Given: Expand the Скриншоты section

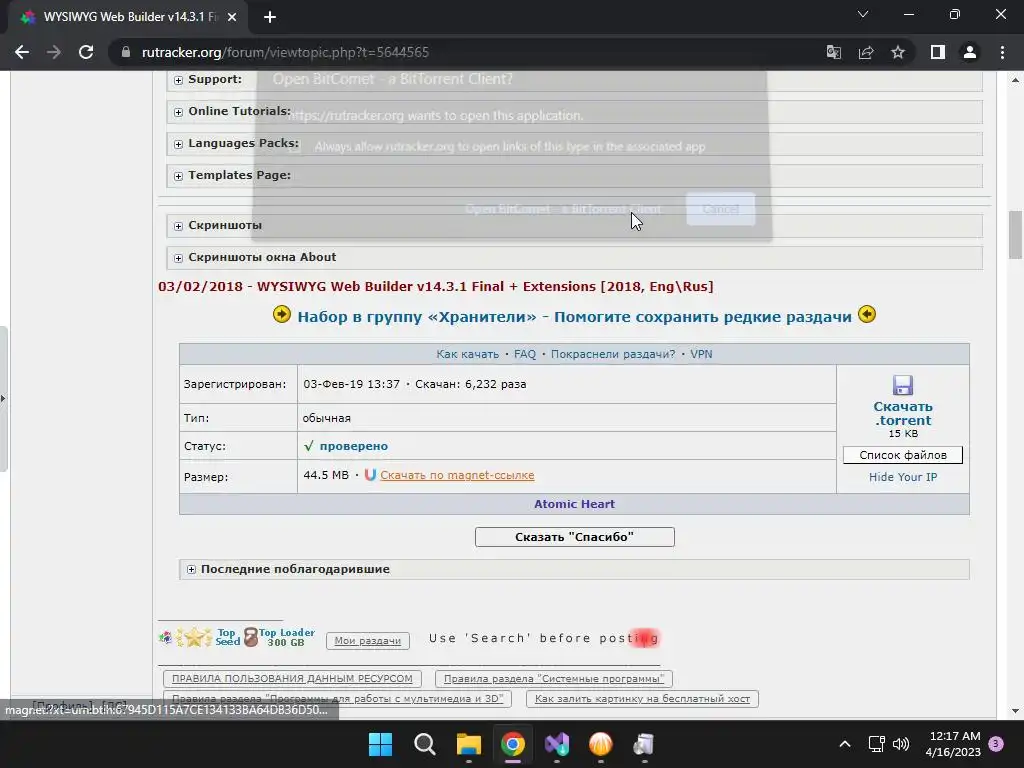Looking at the screenshot, I should tap(178, 226).
